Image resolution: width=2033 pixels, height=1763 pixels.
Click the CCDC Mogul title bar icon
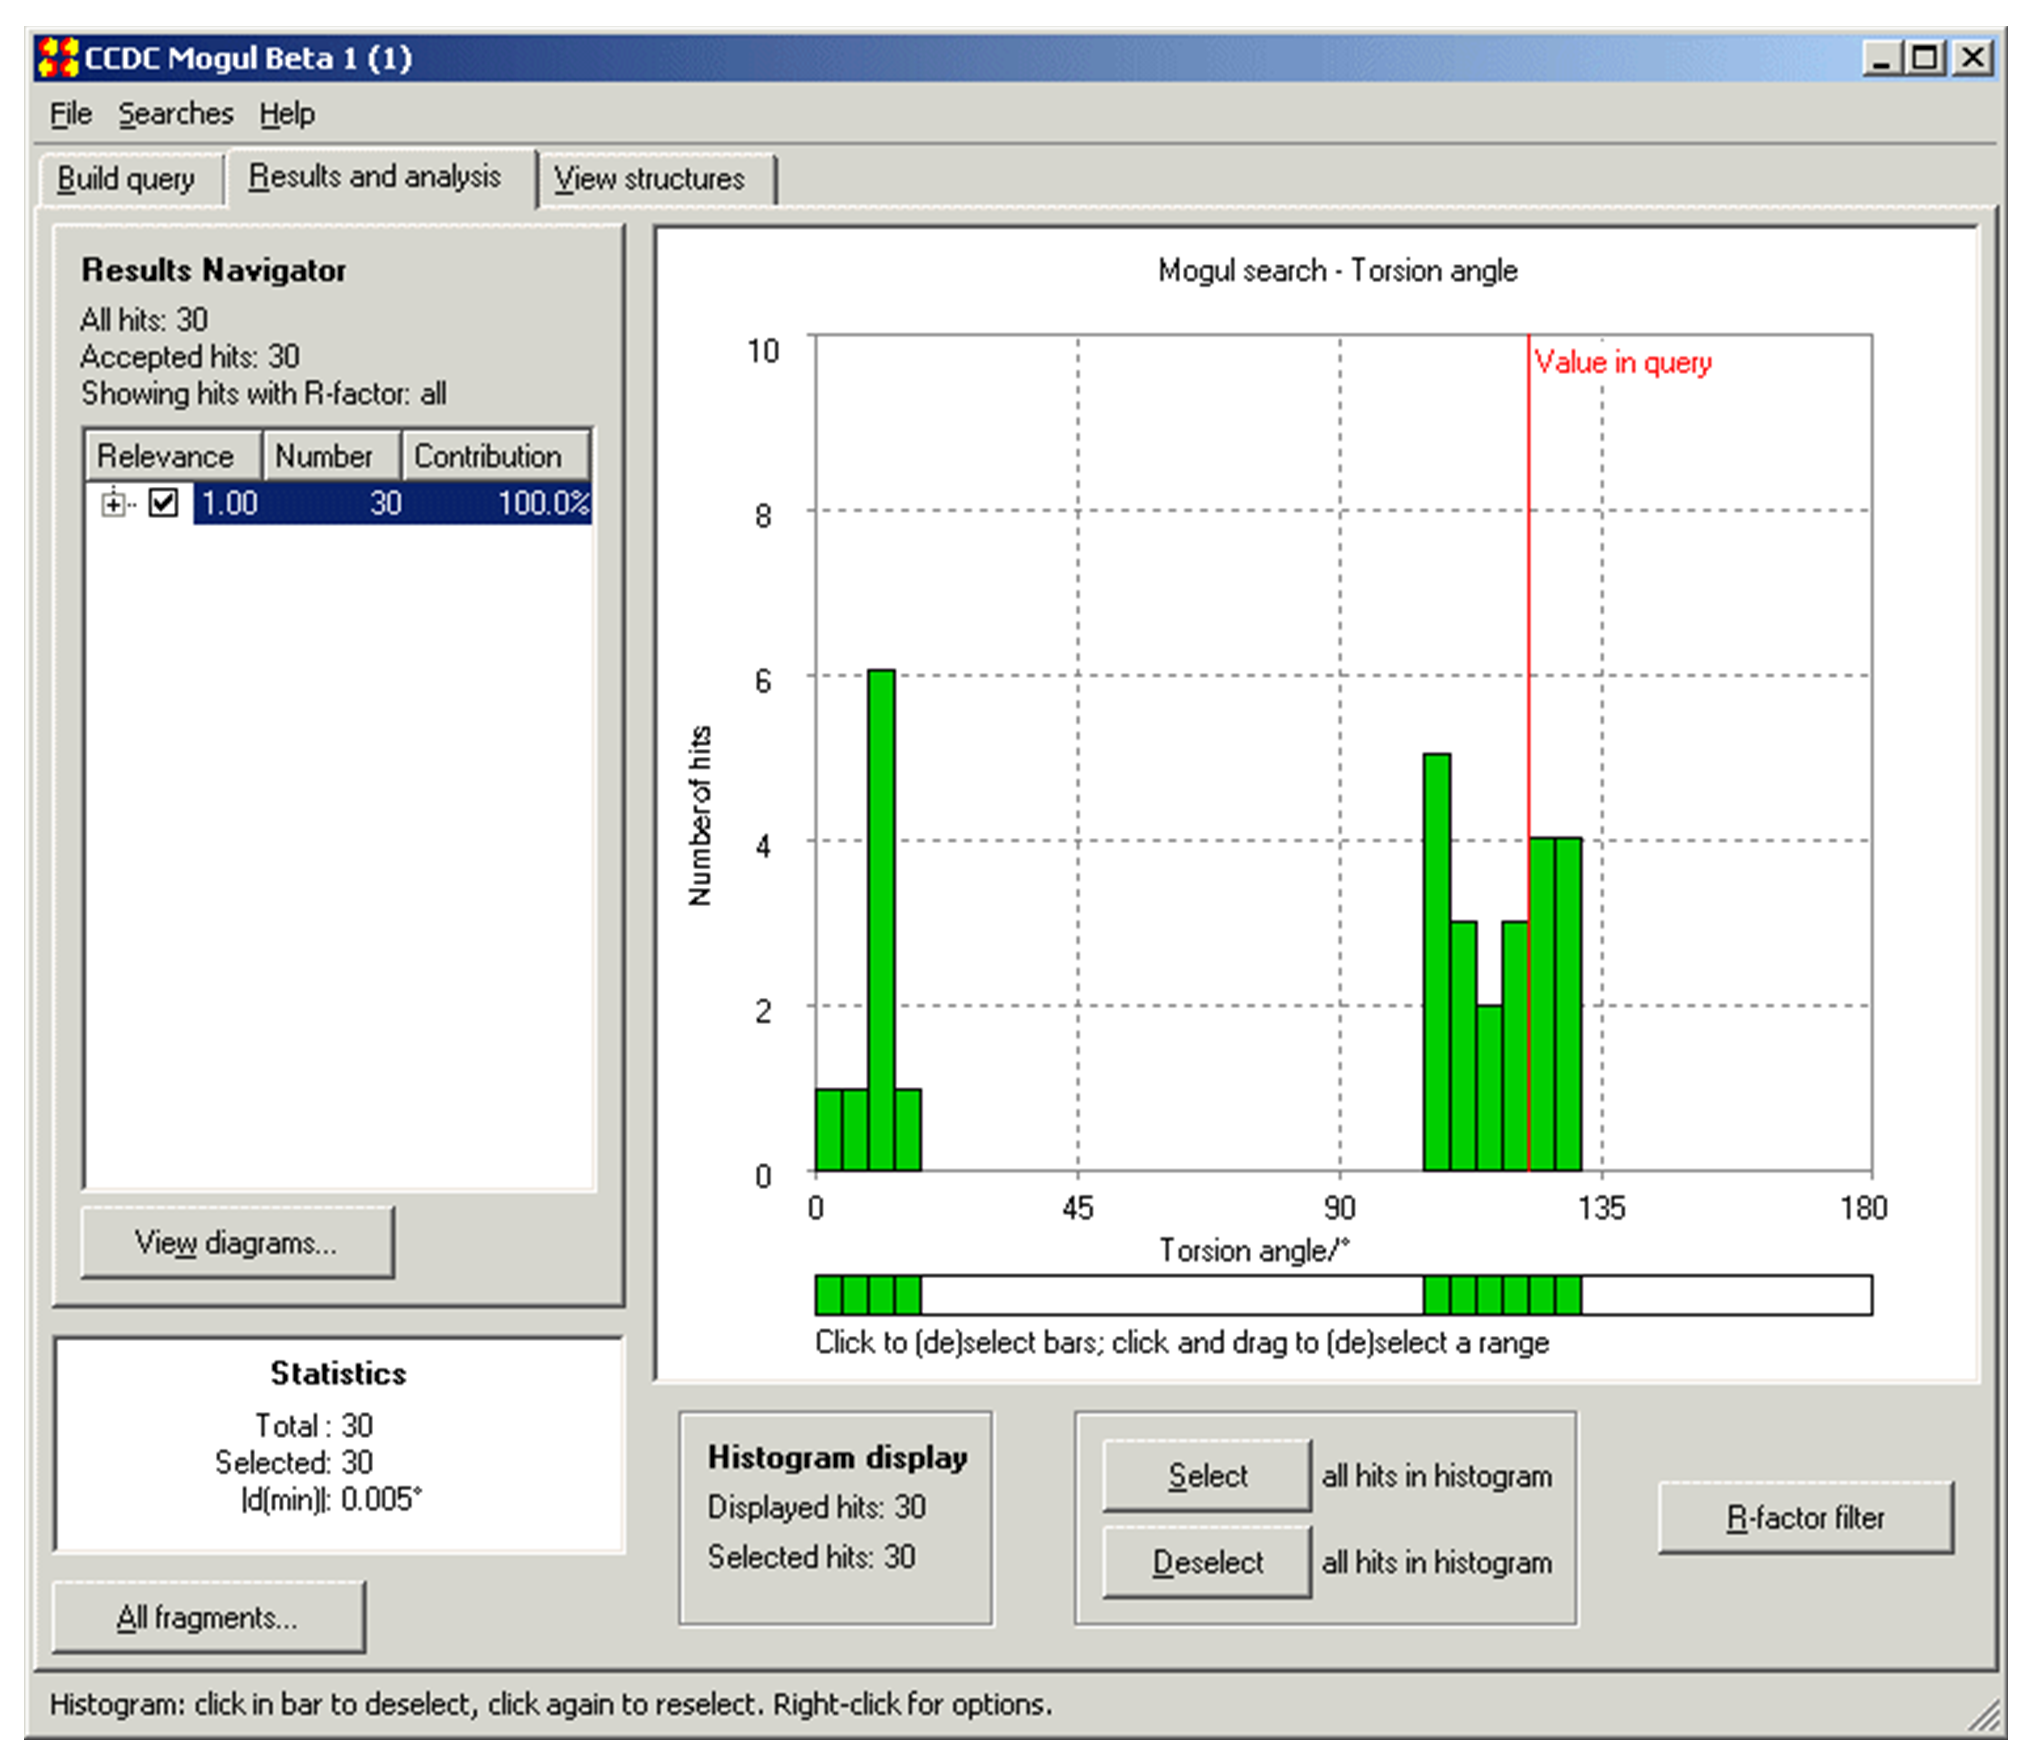57,58
